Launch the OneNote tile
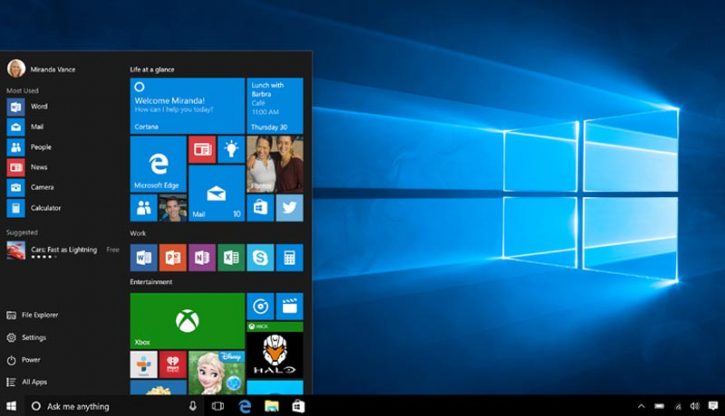The width and height of the screenshot is (725, 416). (202, 258)
